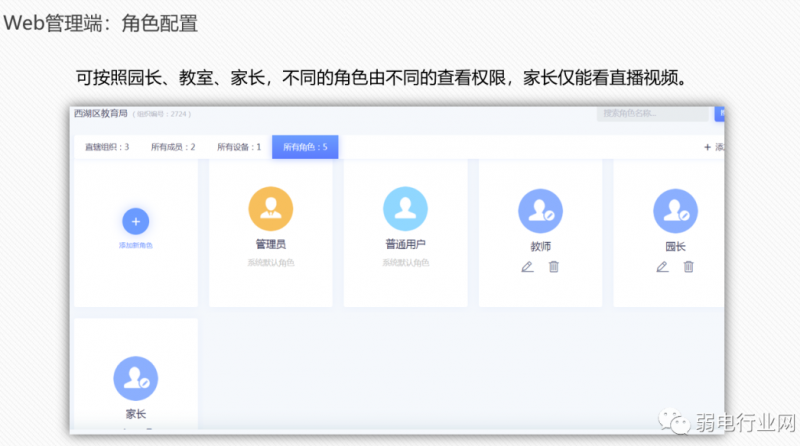Switch to the 直辖组织 tab
This screenshot has width=800, height=446.
click(x=106, y=147)
